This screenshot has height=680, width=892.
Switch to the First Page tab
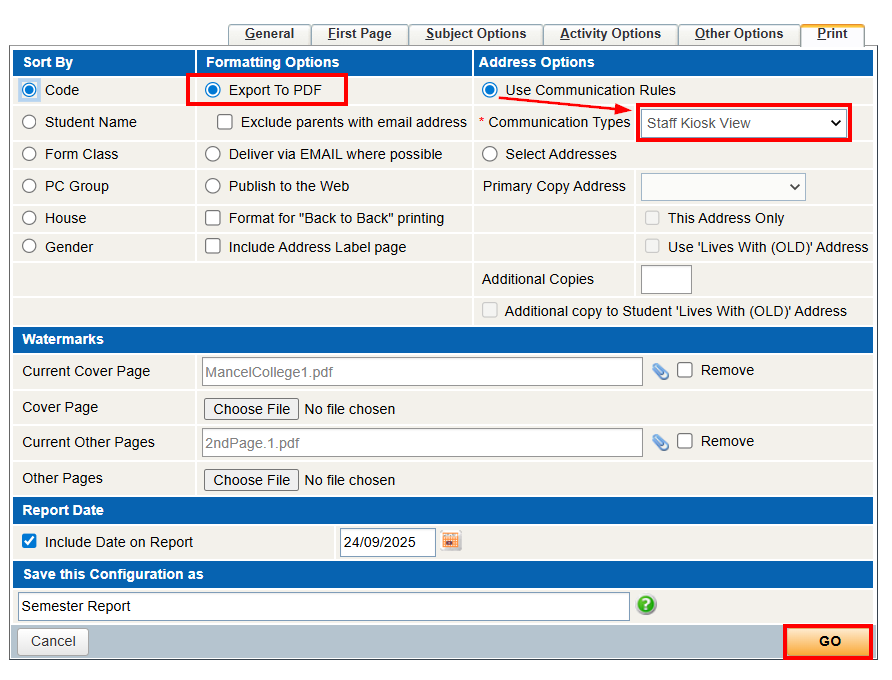360,34
